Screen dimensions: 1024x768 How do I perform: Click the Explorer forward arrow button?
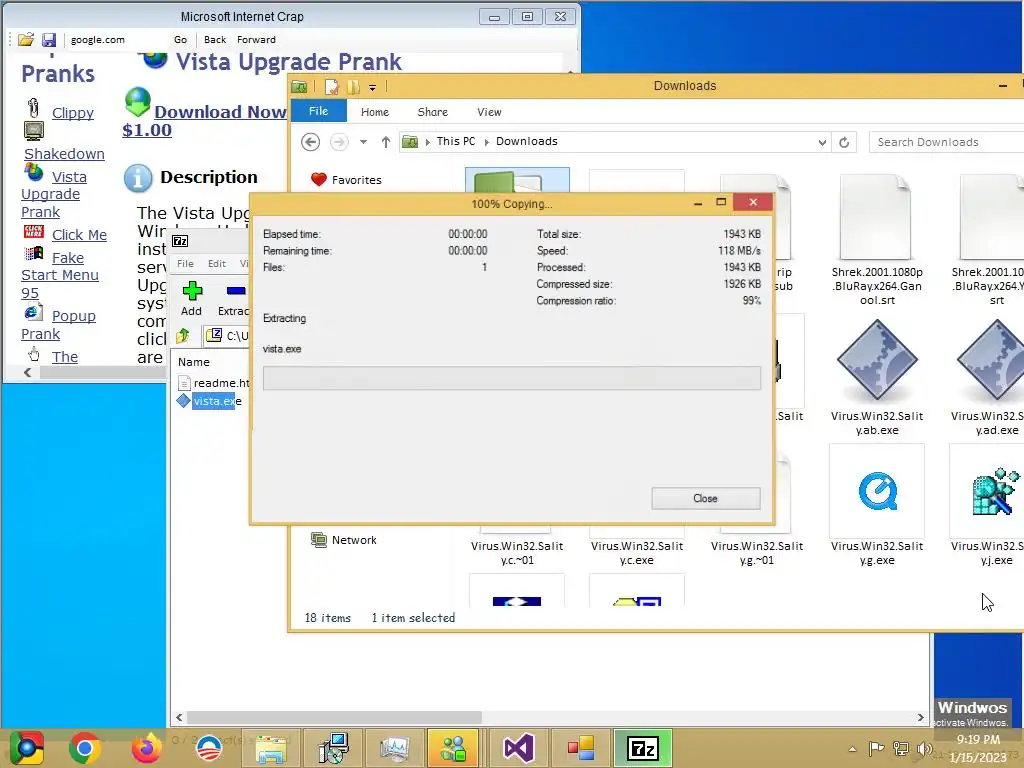(339, 142)
